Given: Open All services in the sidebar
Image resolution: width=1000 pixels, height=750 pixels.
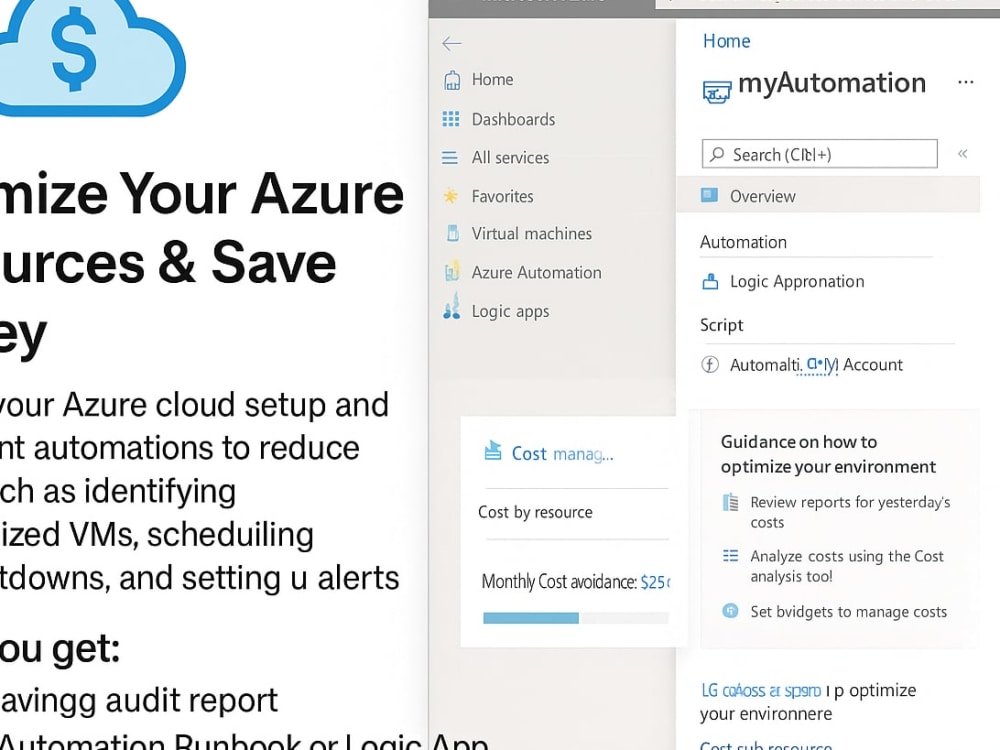Looking at the screenshot, I should (510, 158).
